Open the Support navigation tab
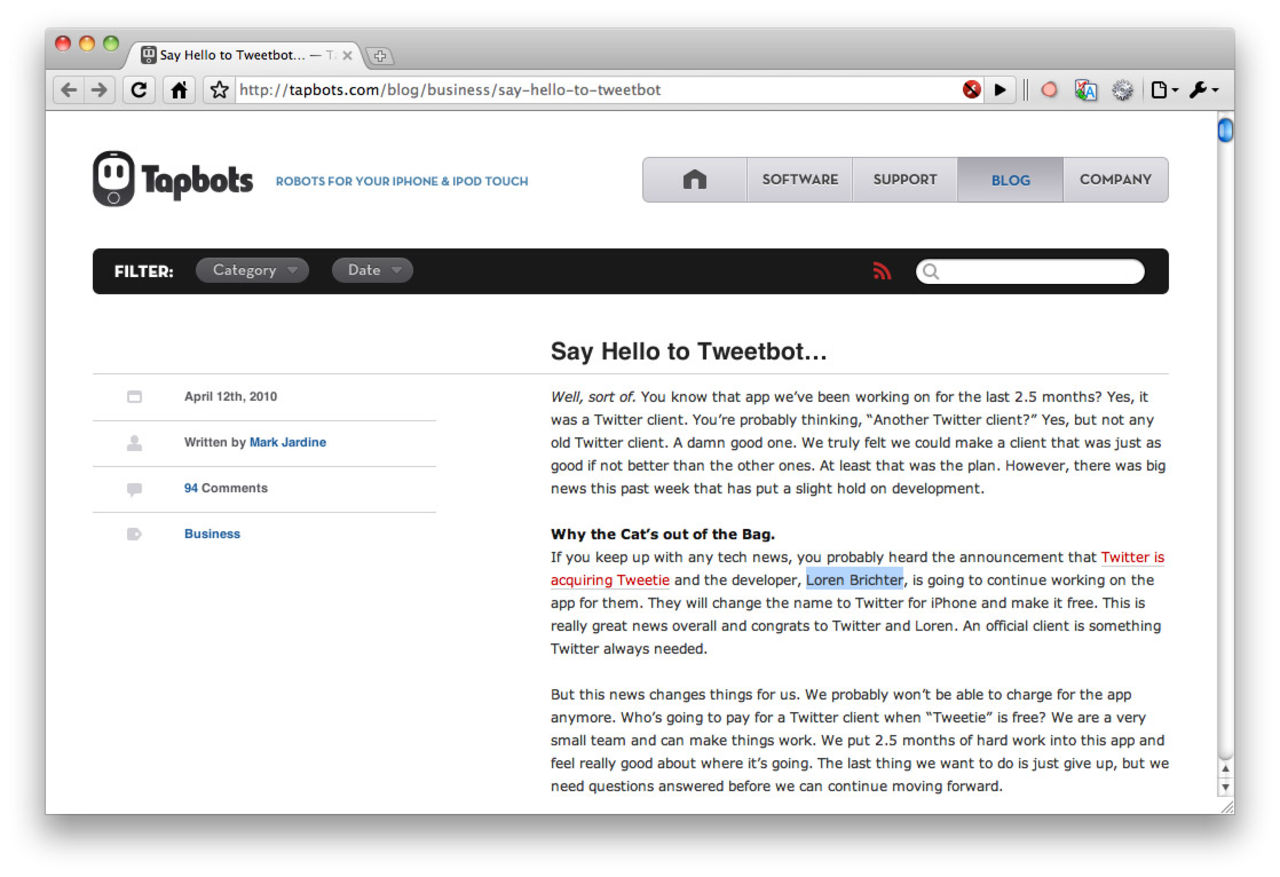 coord(905,180)
